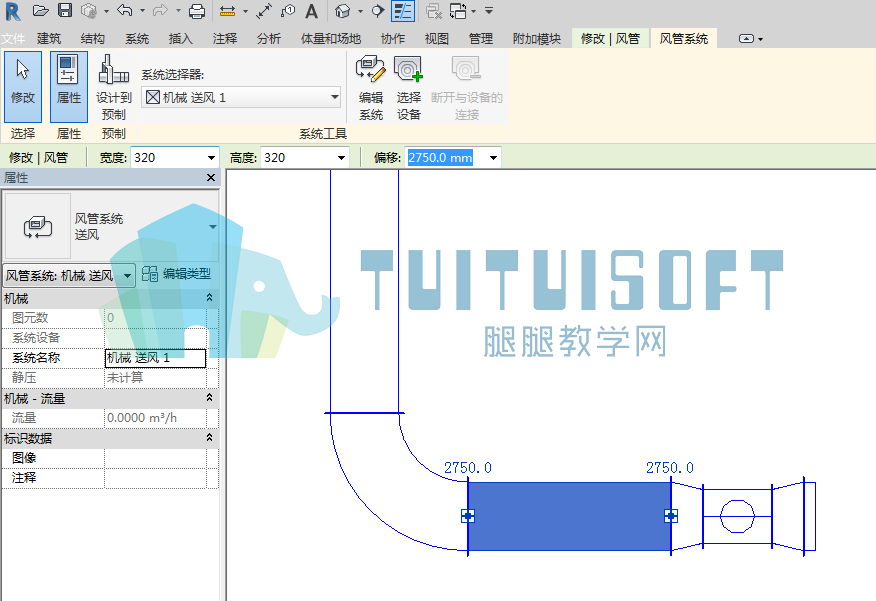Collapse the 标识数据 properties group
Screen dimensions: 876x601
pos(210,437)
